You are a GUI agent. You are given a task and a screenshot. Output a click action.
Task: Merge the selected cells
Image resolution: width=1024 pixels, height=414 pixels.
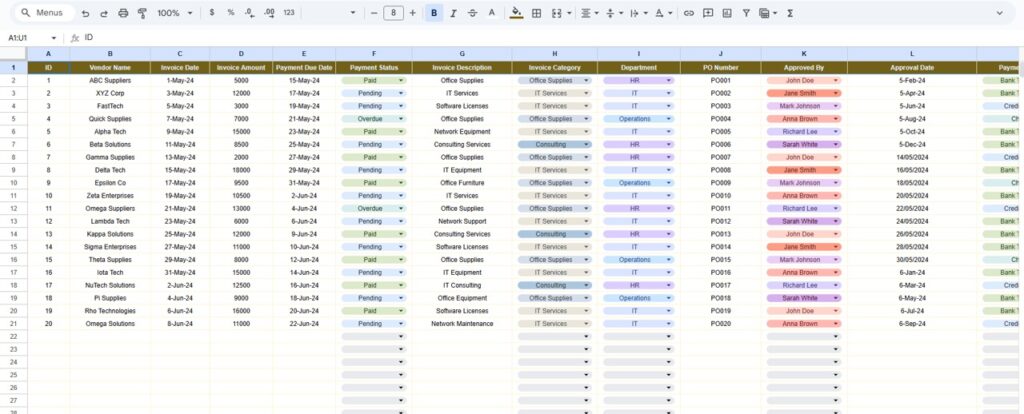pyautogui.click(x=556, y=13)
